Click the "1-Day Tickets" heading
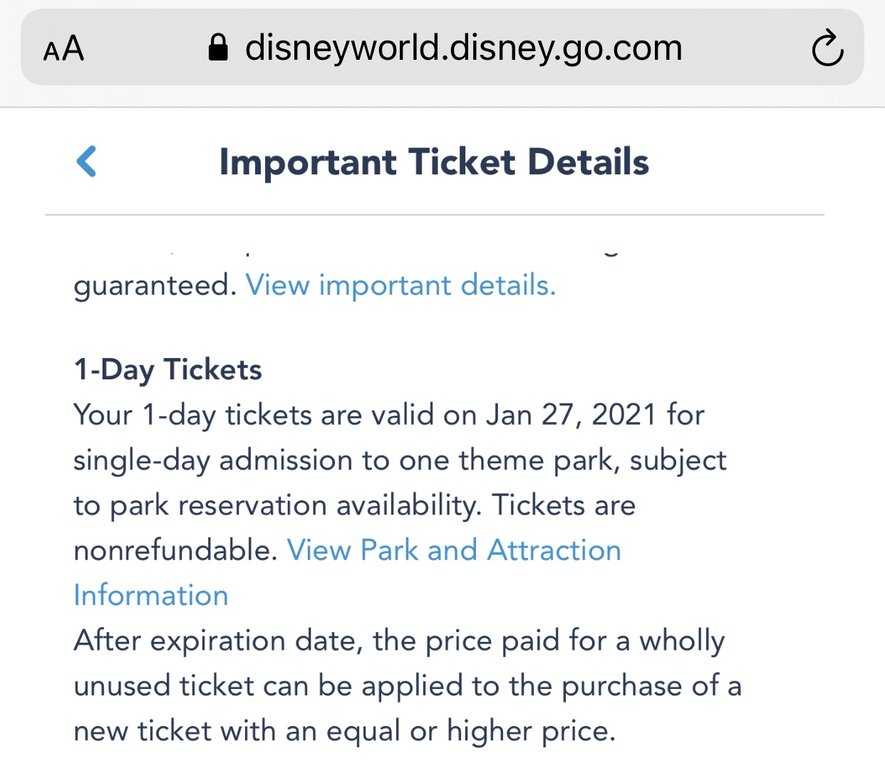 pos(167,369)
